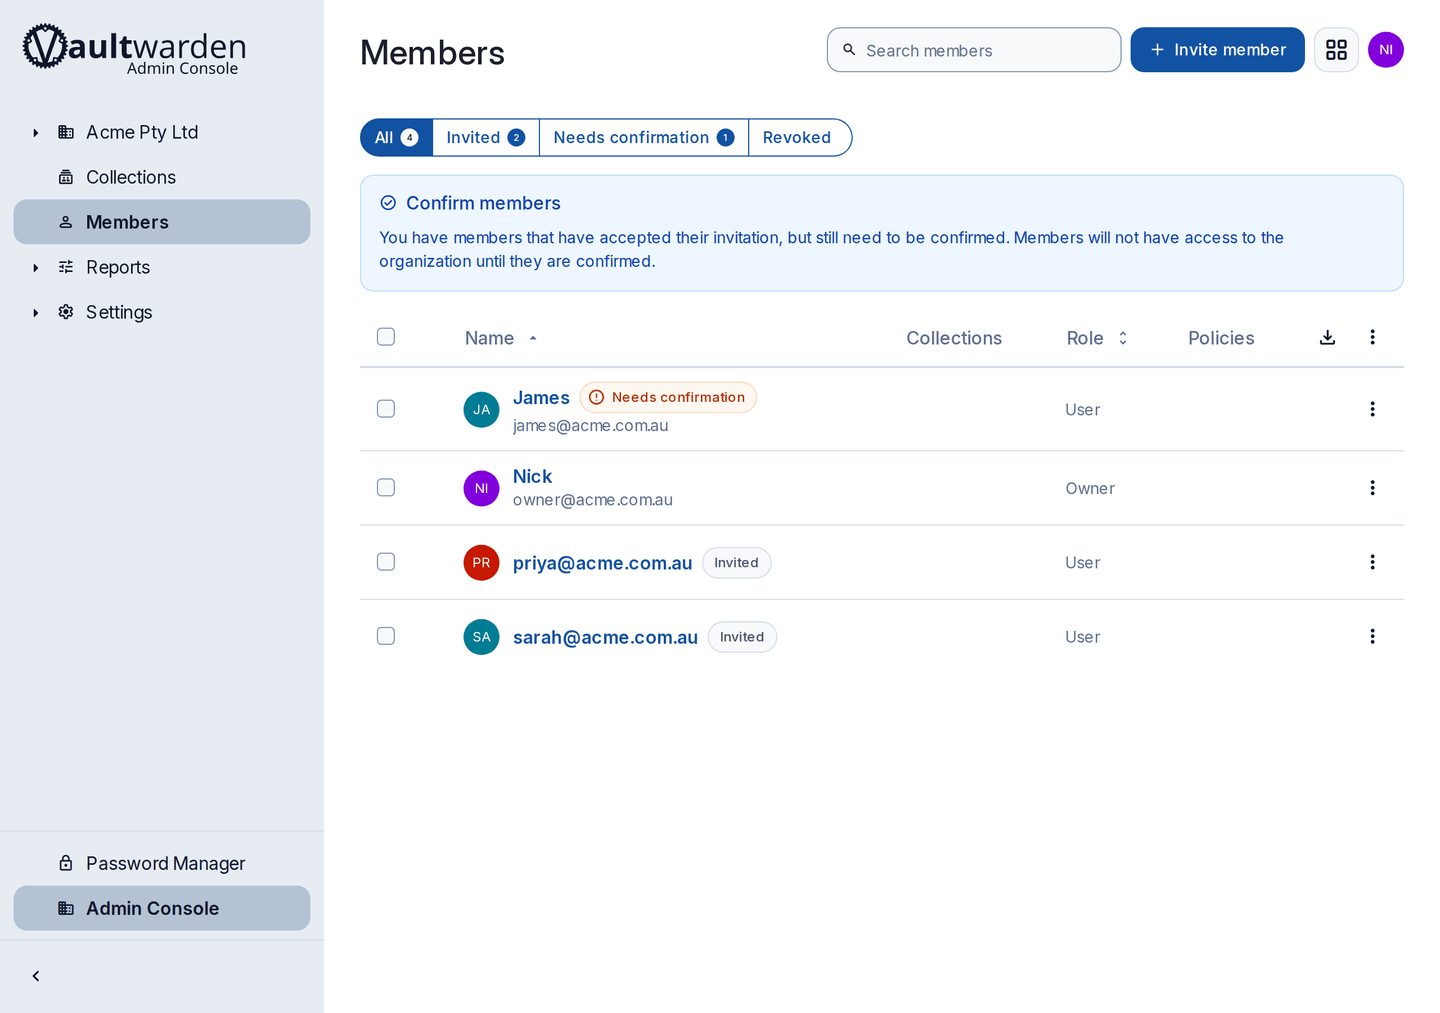This screenshot has width=1440, height=1013.
Task: Open the sarah@acme.com.au member link
Action: pos(605,637)
